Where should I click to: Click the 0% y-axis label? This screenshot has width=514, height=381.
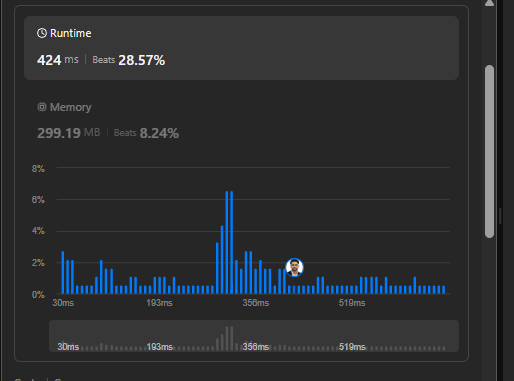(38, 295)
